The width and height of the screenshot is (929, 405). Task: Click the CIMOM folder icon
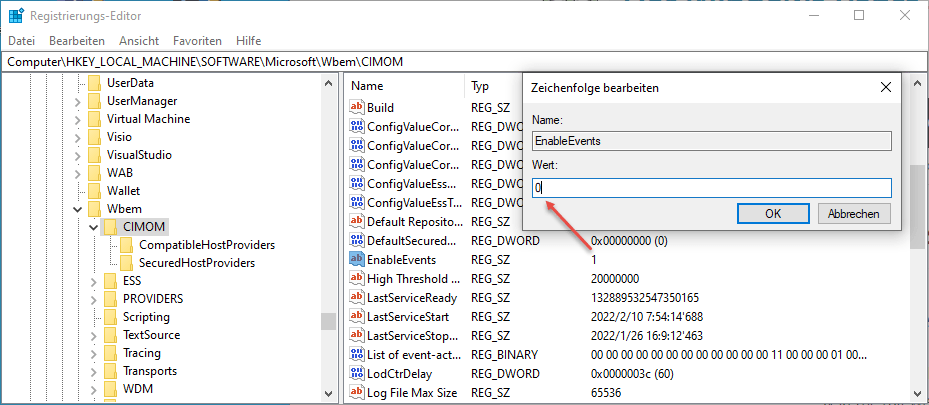(x=112, y=227)
